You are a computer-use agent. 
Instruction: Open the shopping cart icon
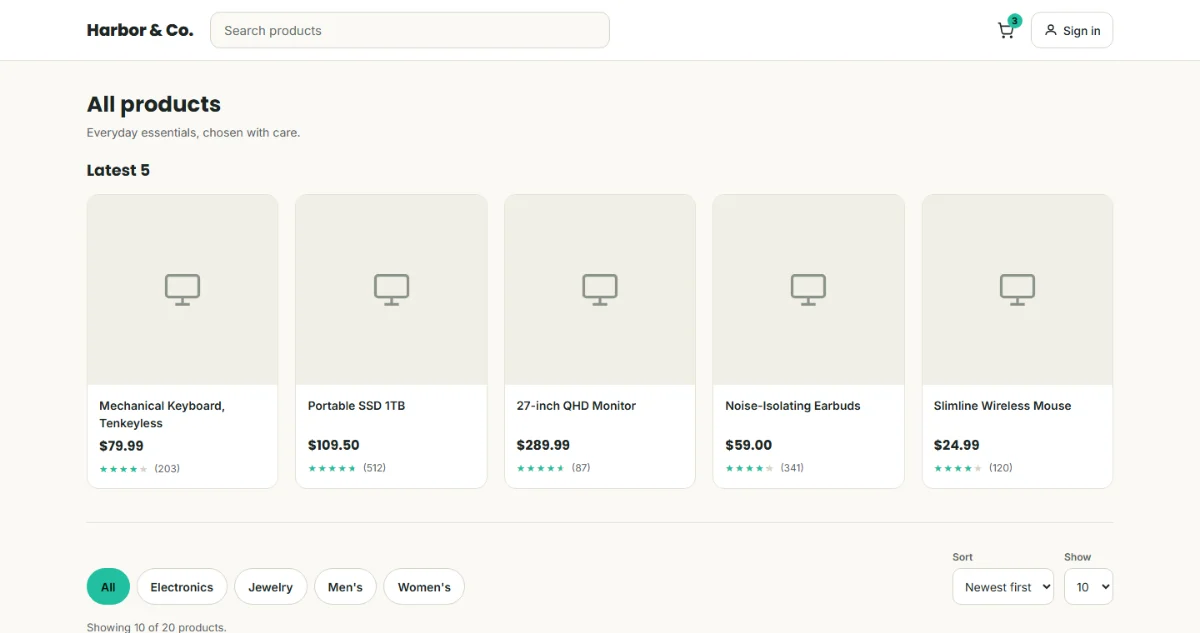click(1006, 31)
